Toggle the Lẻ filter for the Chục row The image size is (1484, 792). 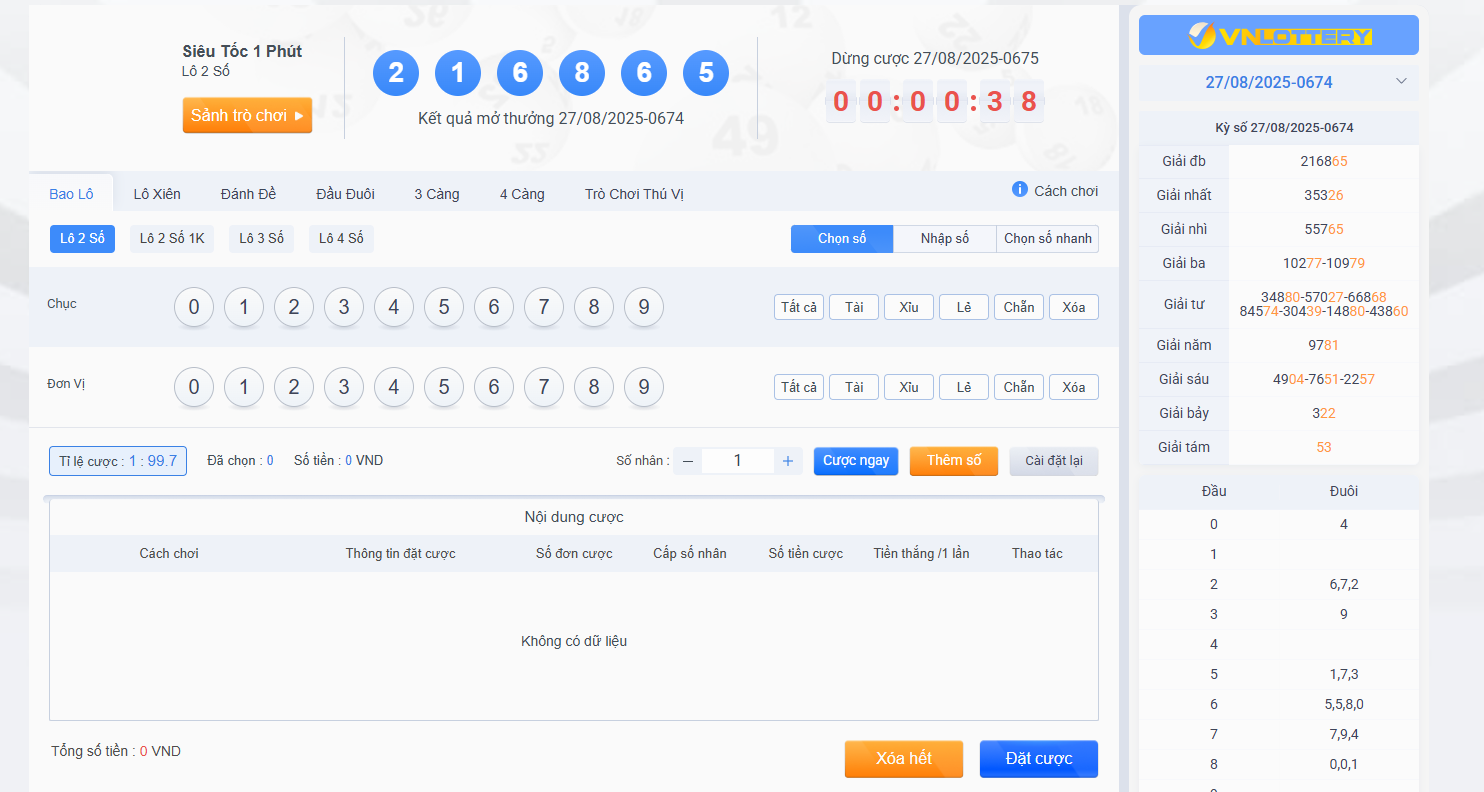(x=963, y=307)
